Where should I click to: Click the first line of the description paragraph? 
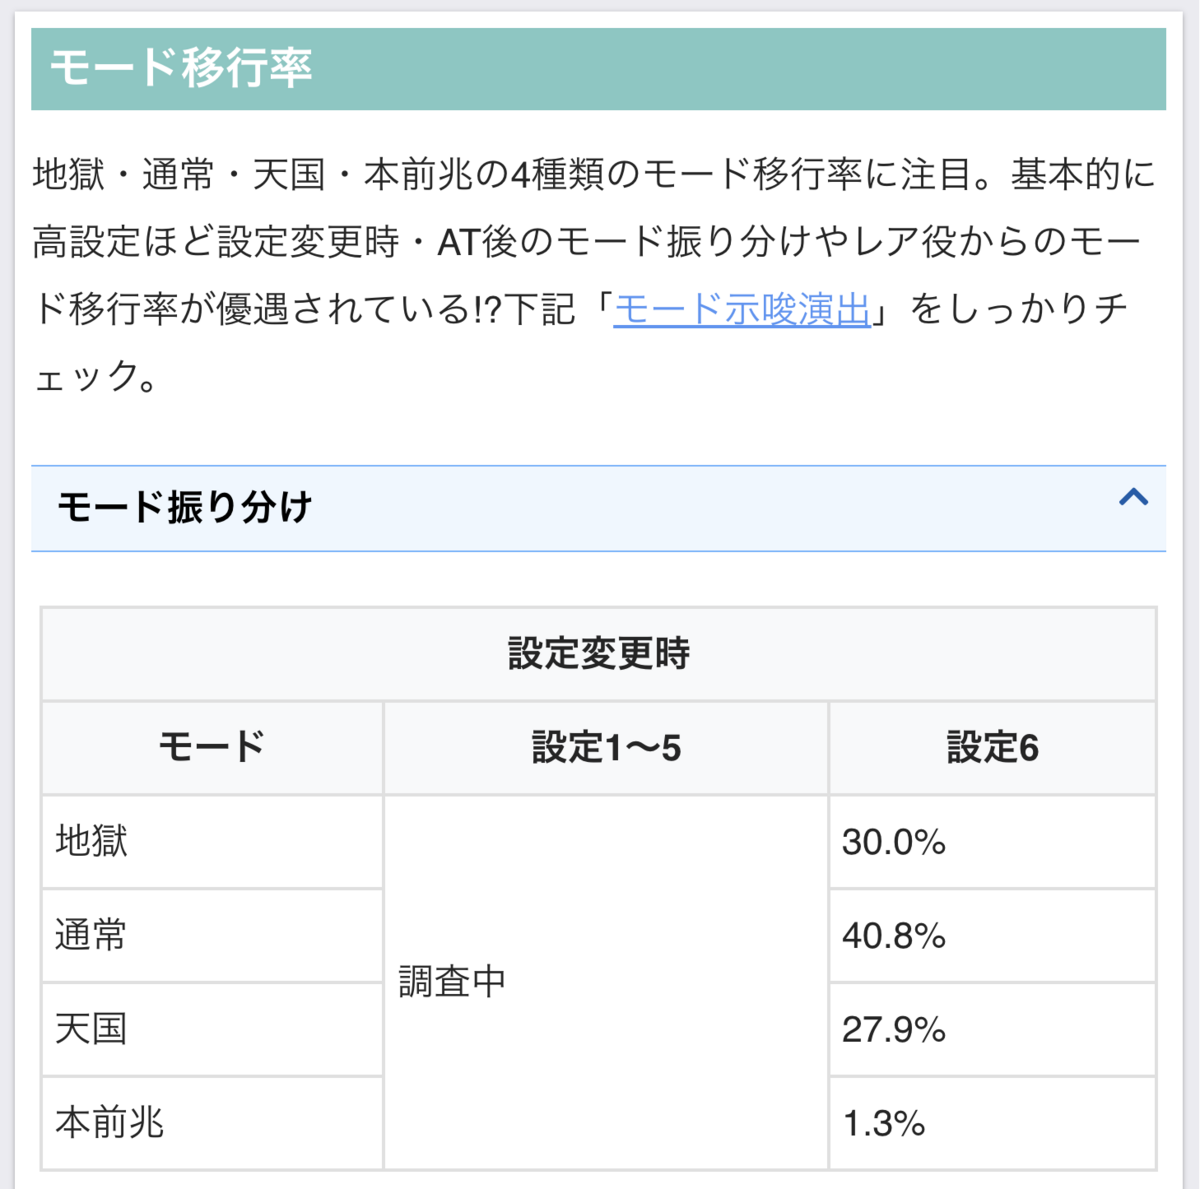[594, 175]
